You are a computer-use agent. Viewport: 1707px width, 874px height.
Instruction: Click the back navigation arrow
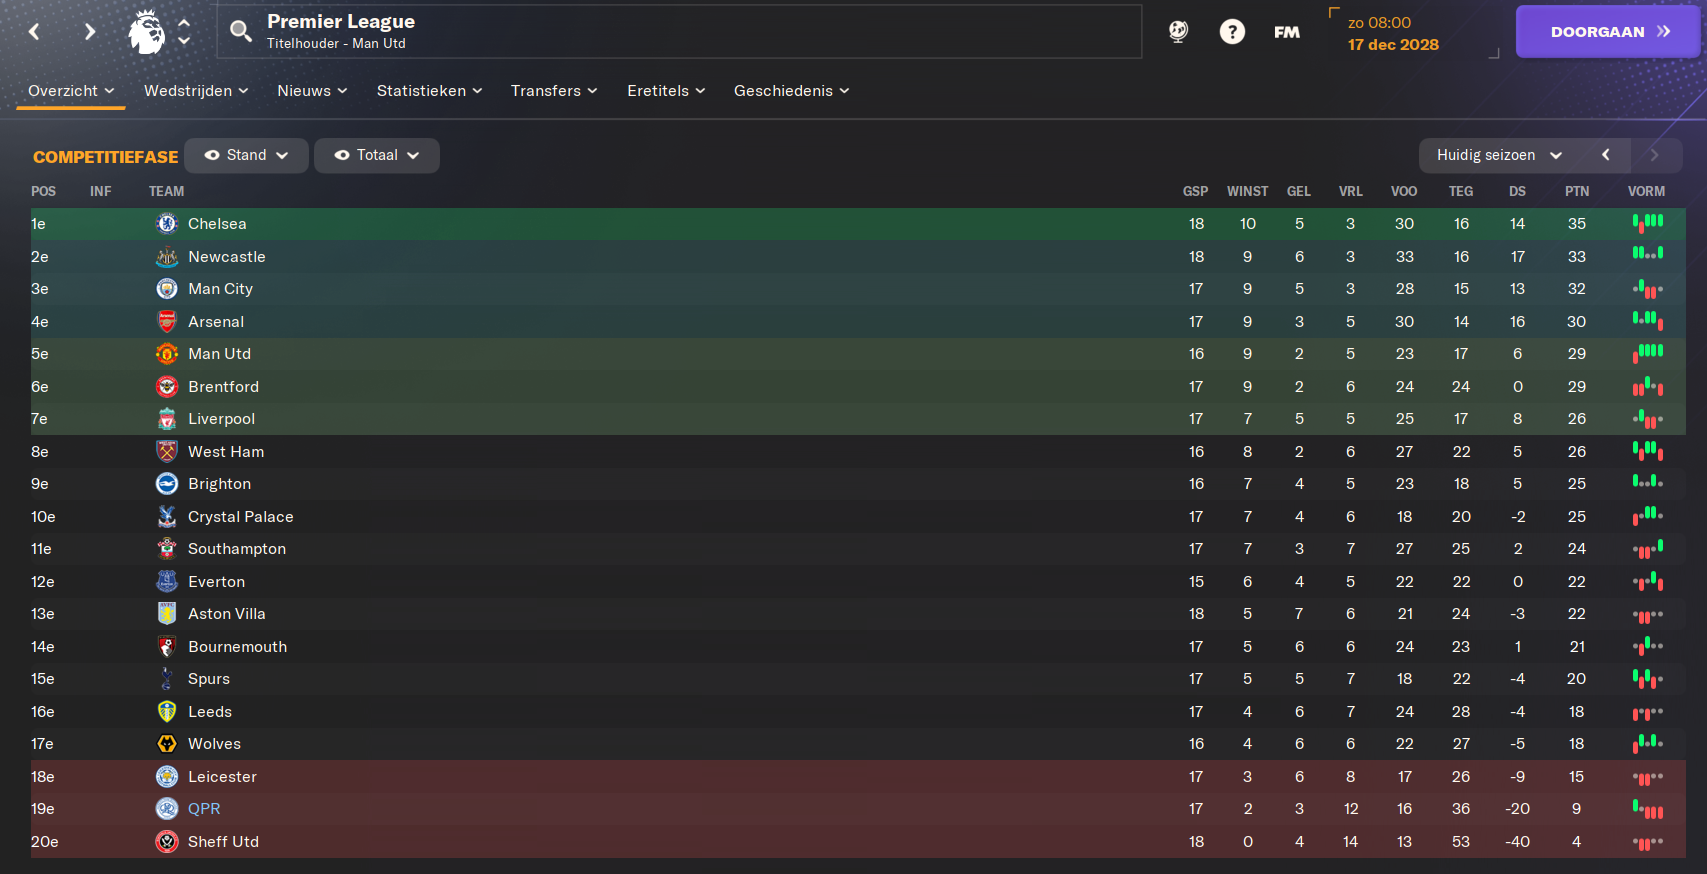click(x=34, y=31)
